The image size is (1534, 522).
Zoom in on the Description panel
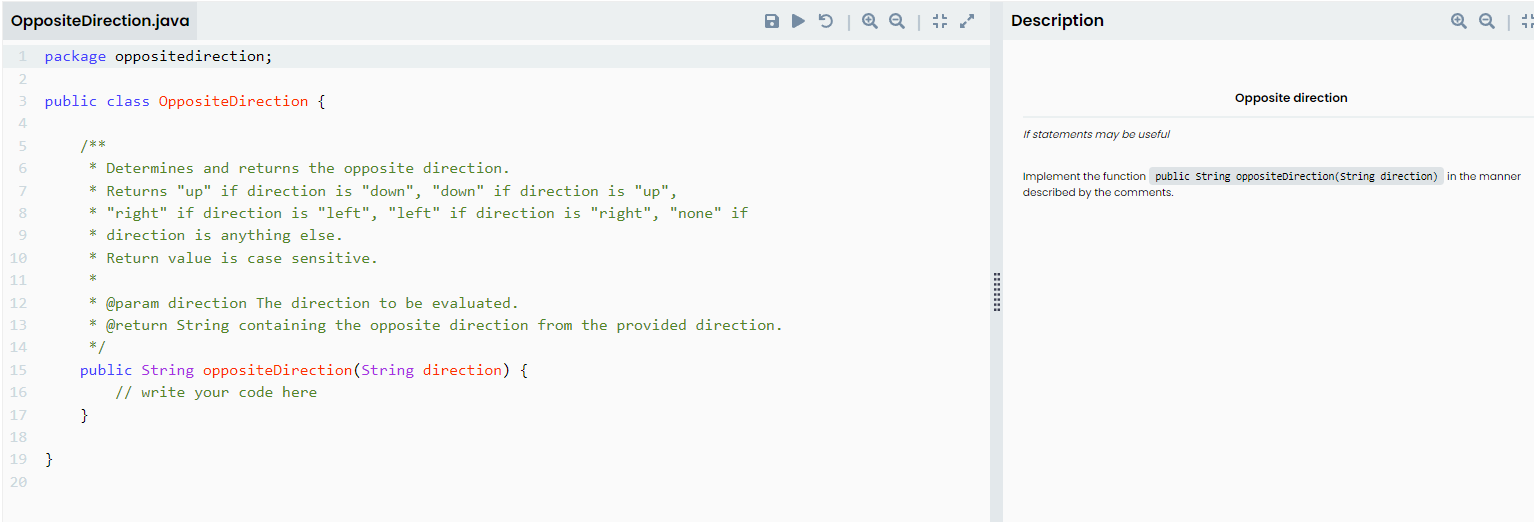click(1459, 21)
